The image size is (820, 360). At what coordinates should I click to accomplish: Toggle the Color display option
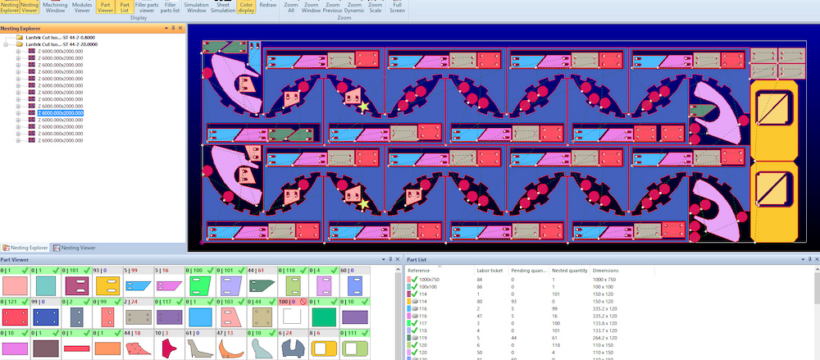pyautogui.click(x=246, y=7)
